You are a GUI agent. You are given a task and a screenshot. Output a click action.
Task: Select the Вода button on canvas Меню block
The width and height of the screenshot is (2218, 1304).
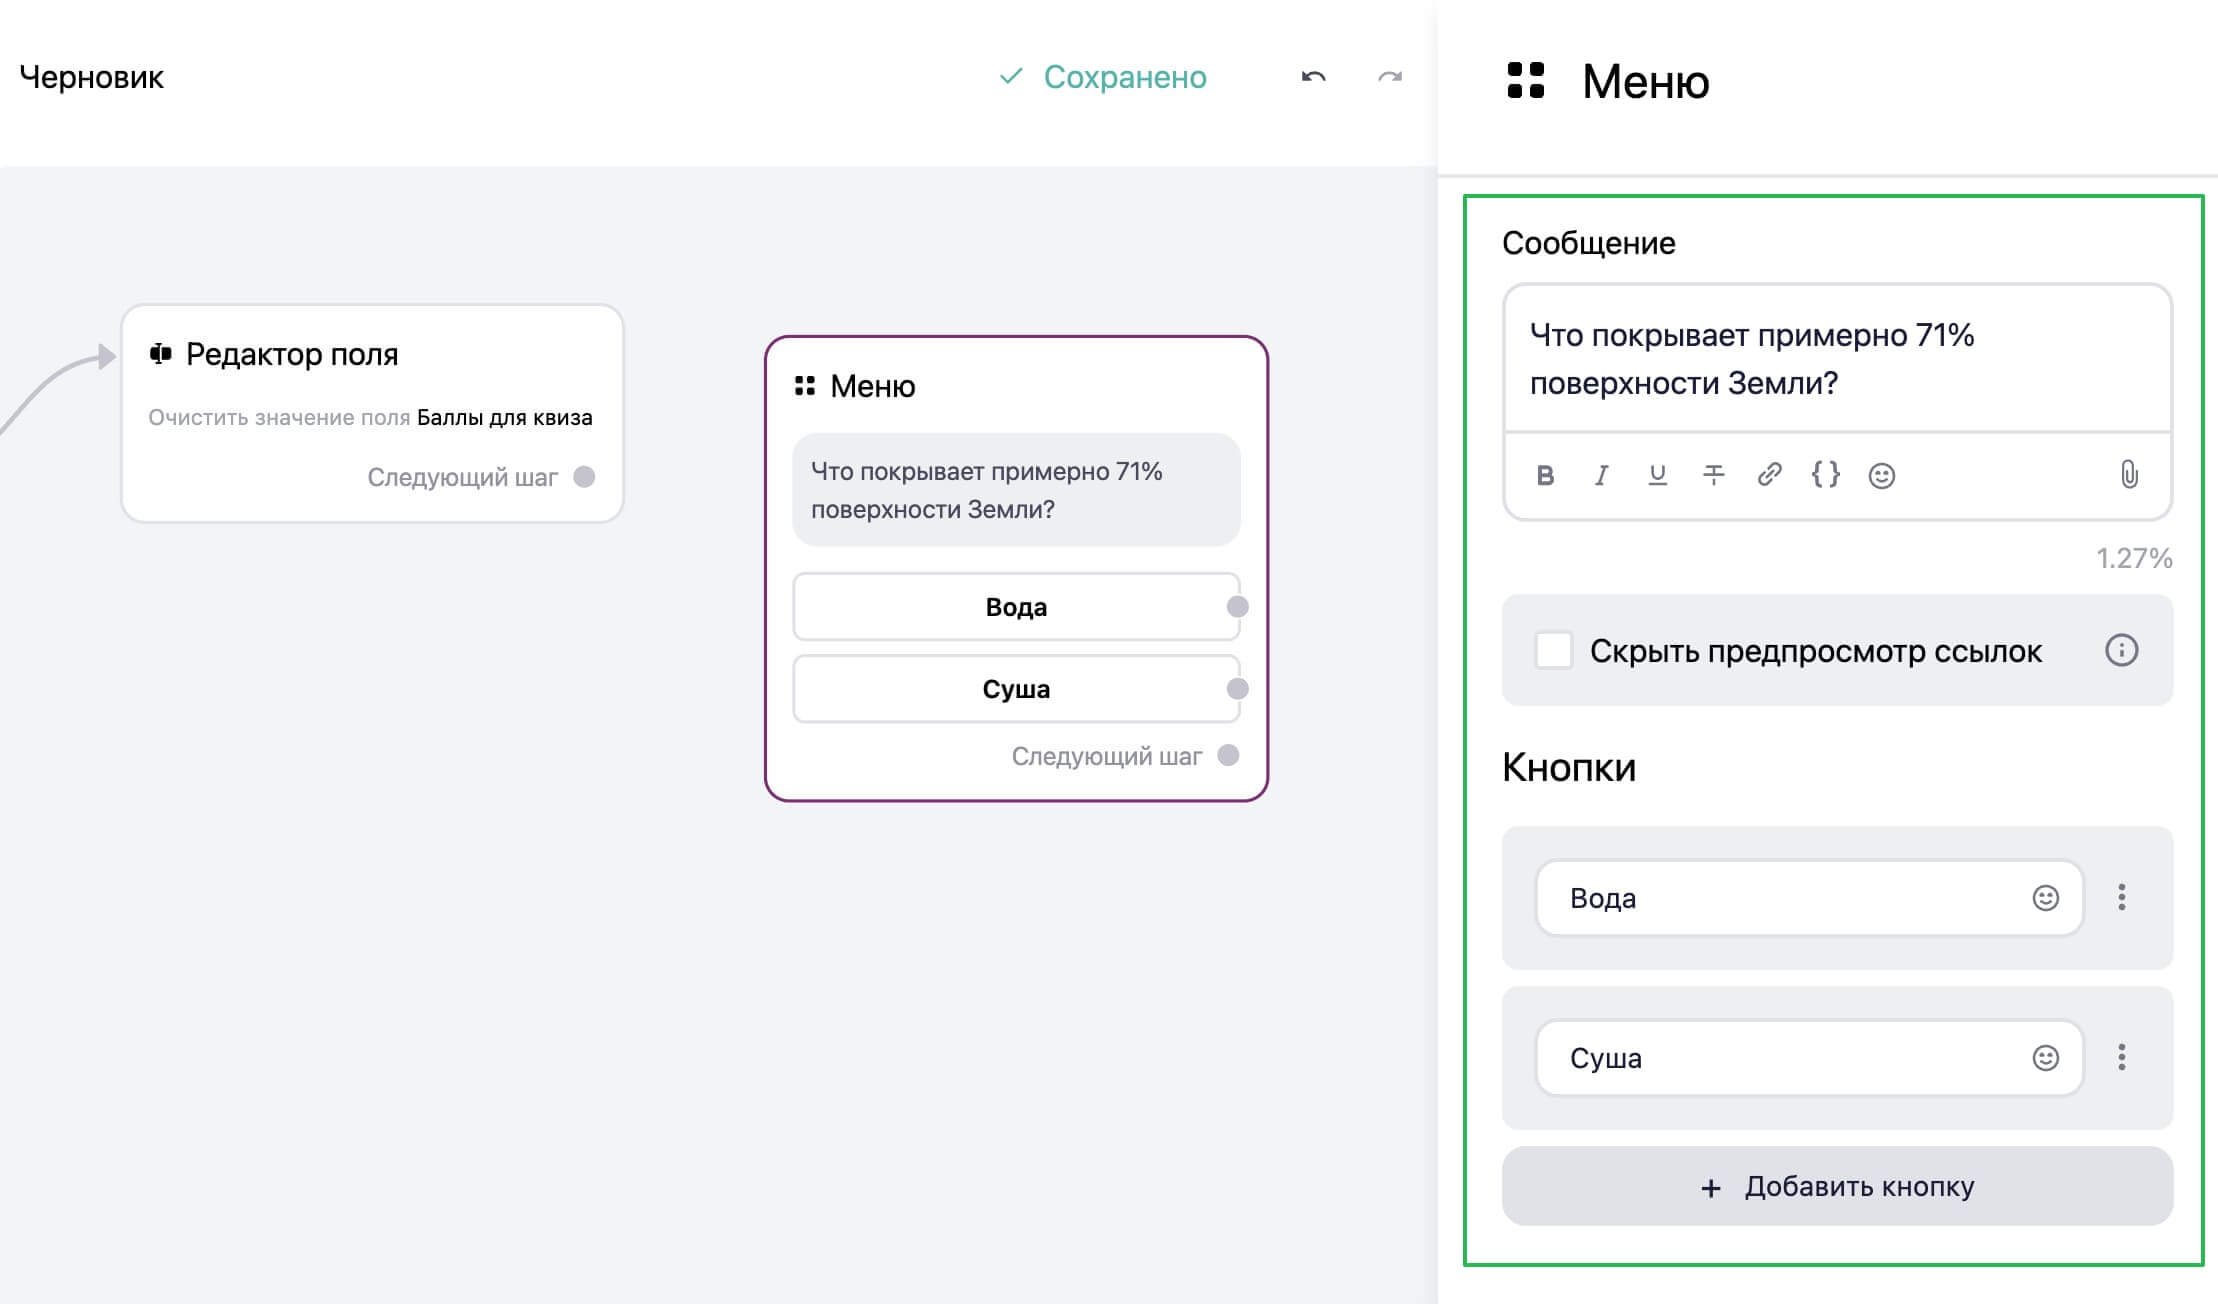tap(1016, 607)
